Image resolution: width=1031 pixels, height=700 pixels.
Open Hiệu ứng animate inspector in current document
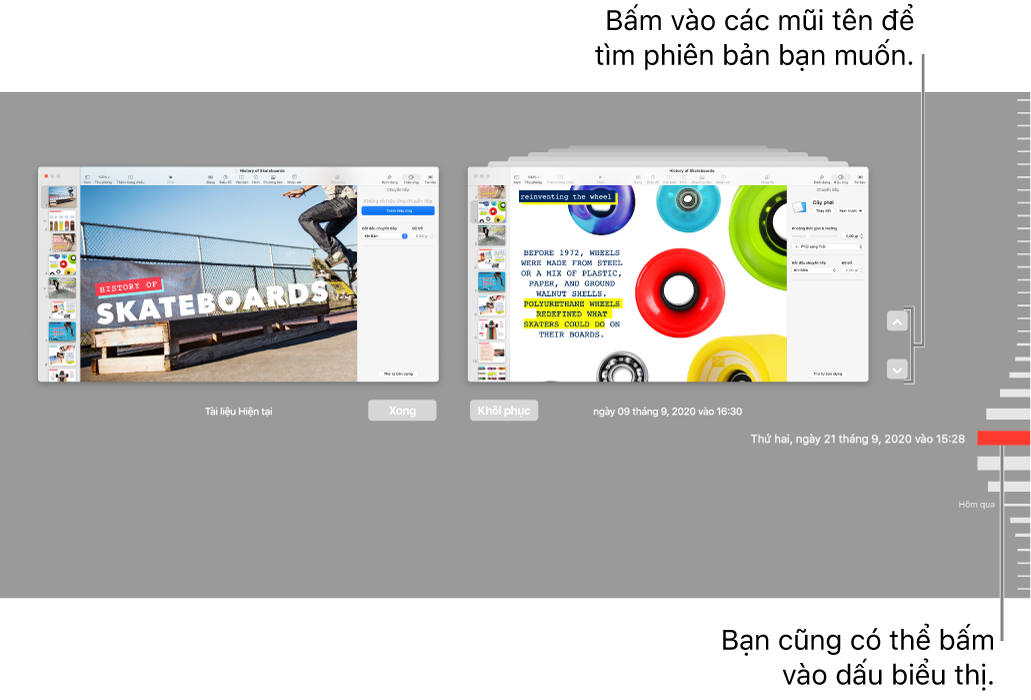click(x=411, y=179)
